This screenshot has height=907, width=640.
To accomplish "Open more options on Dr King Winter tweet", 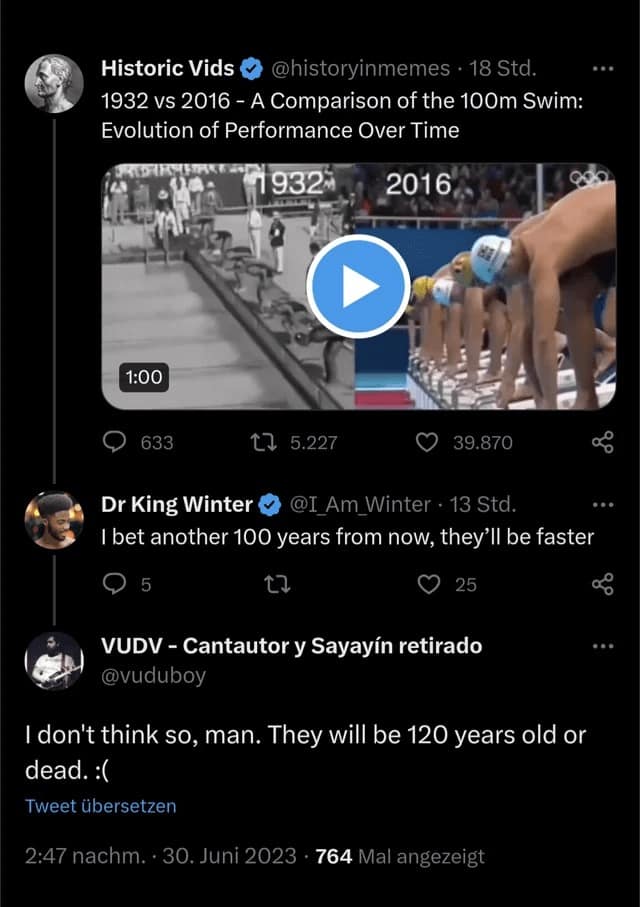I will tap(603, 505).
